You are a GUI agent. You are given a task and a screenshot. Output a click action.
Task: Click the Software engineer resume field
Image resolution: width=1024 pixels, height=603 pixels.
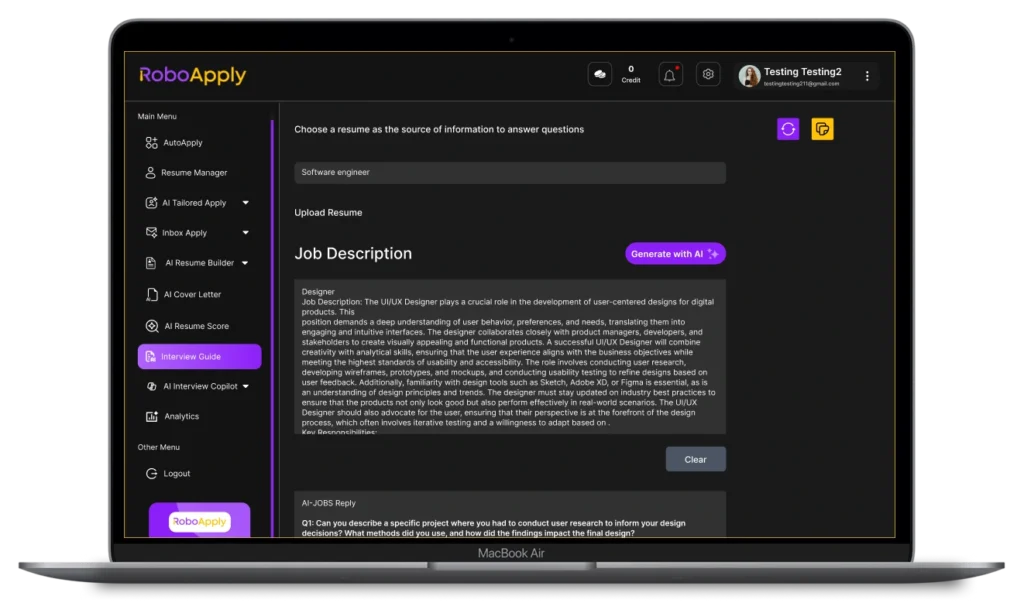(x=510, y=173)
